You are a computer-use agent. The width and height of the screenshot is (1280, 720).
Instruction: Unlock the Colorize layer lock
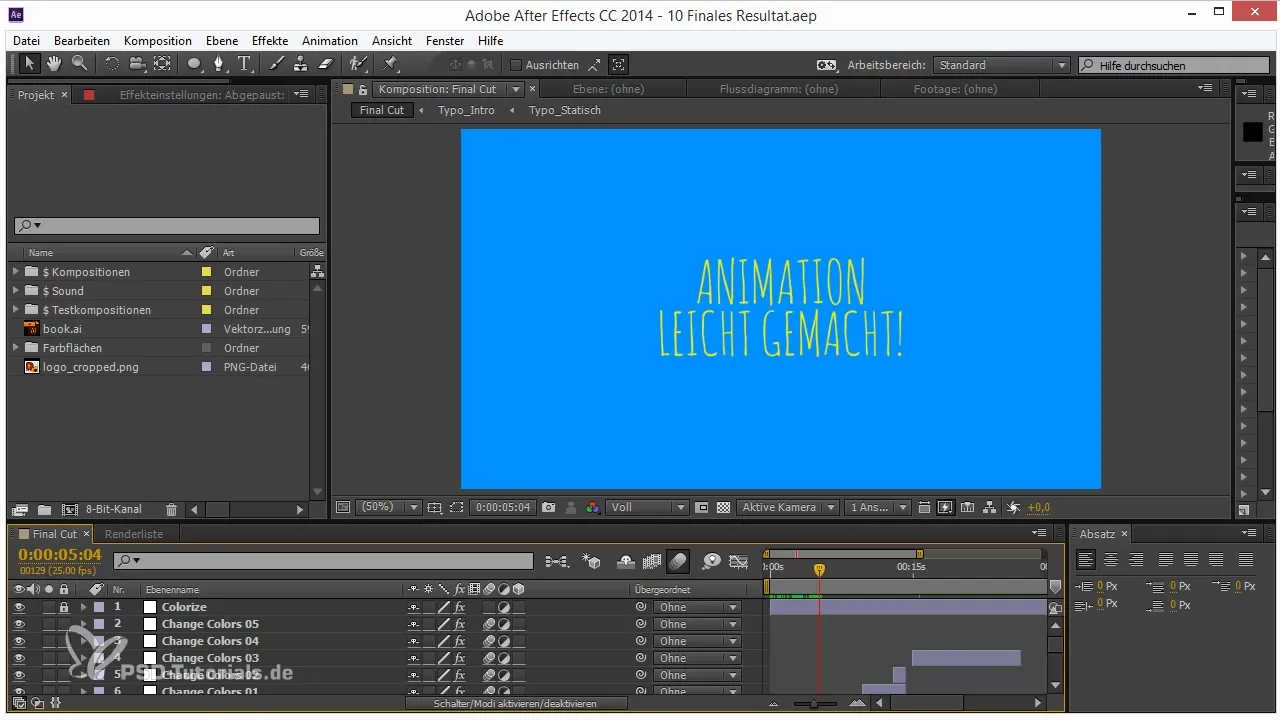click(x=64, y=607)
